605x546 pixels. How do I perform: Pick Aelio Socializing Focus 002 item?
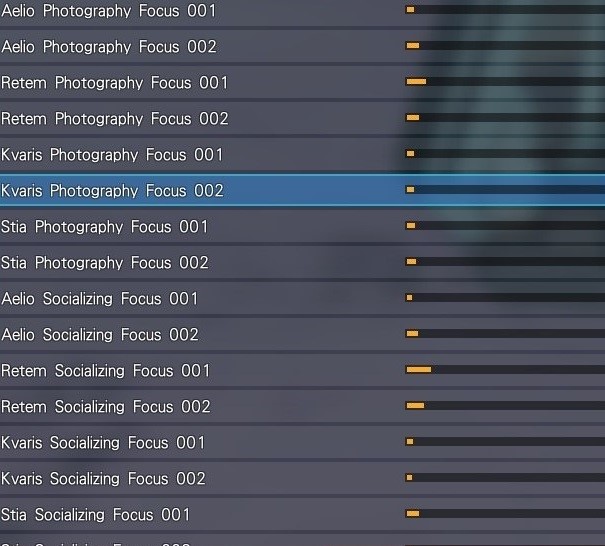click(302, 334)
